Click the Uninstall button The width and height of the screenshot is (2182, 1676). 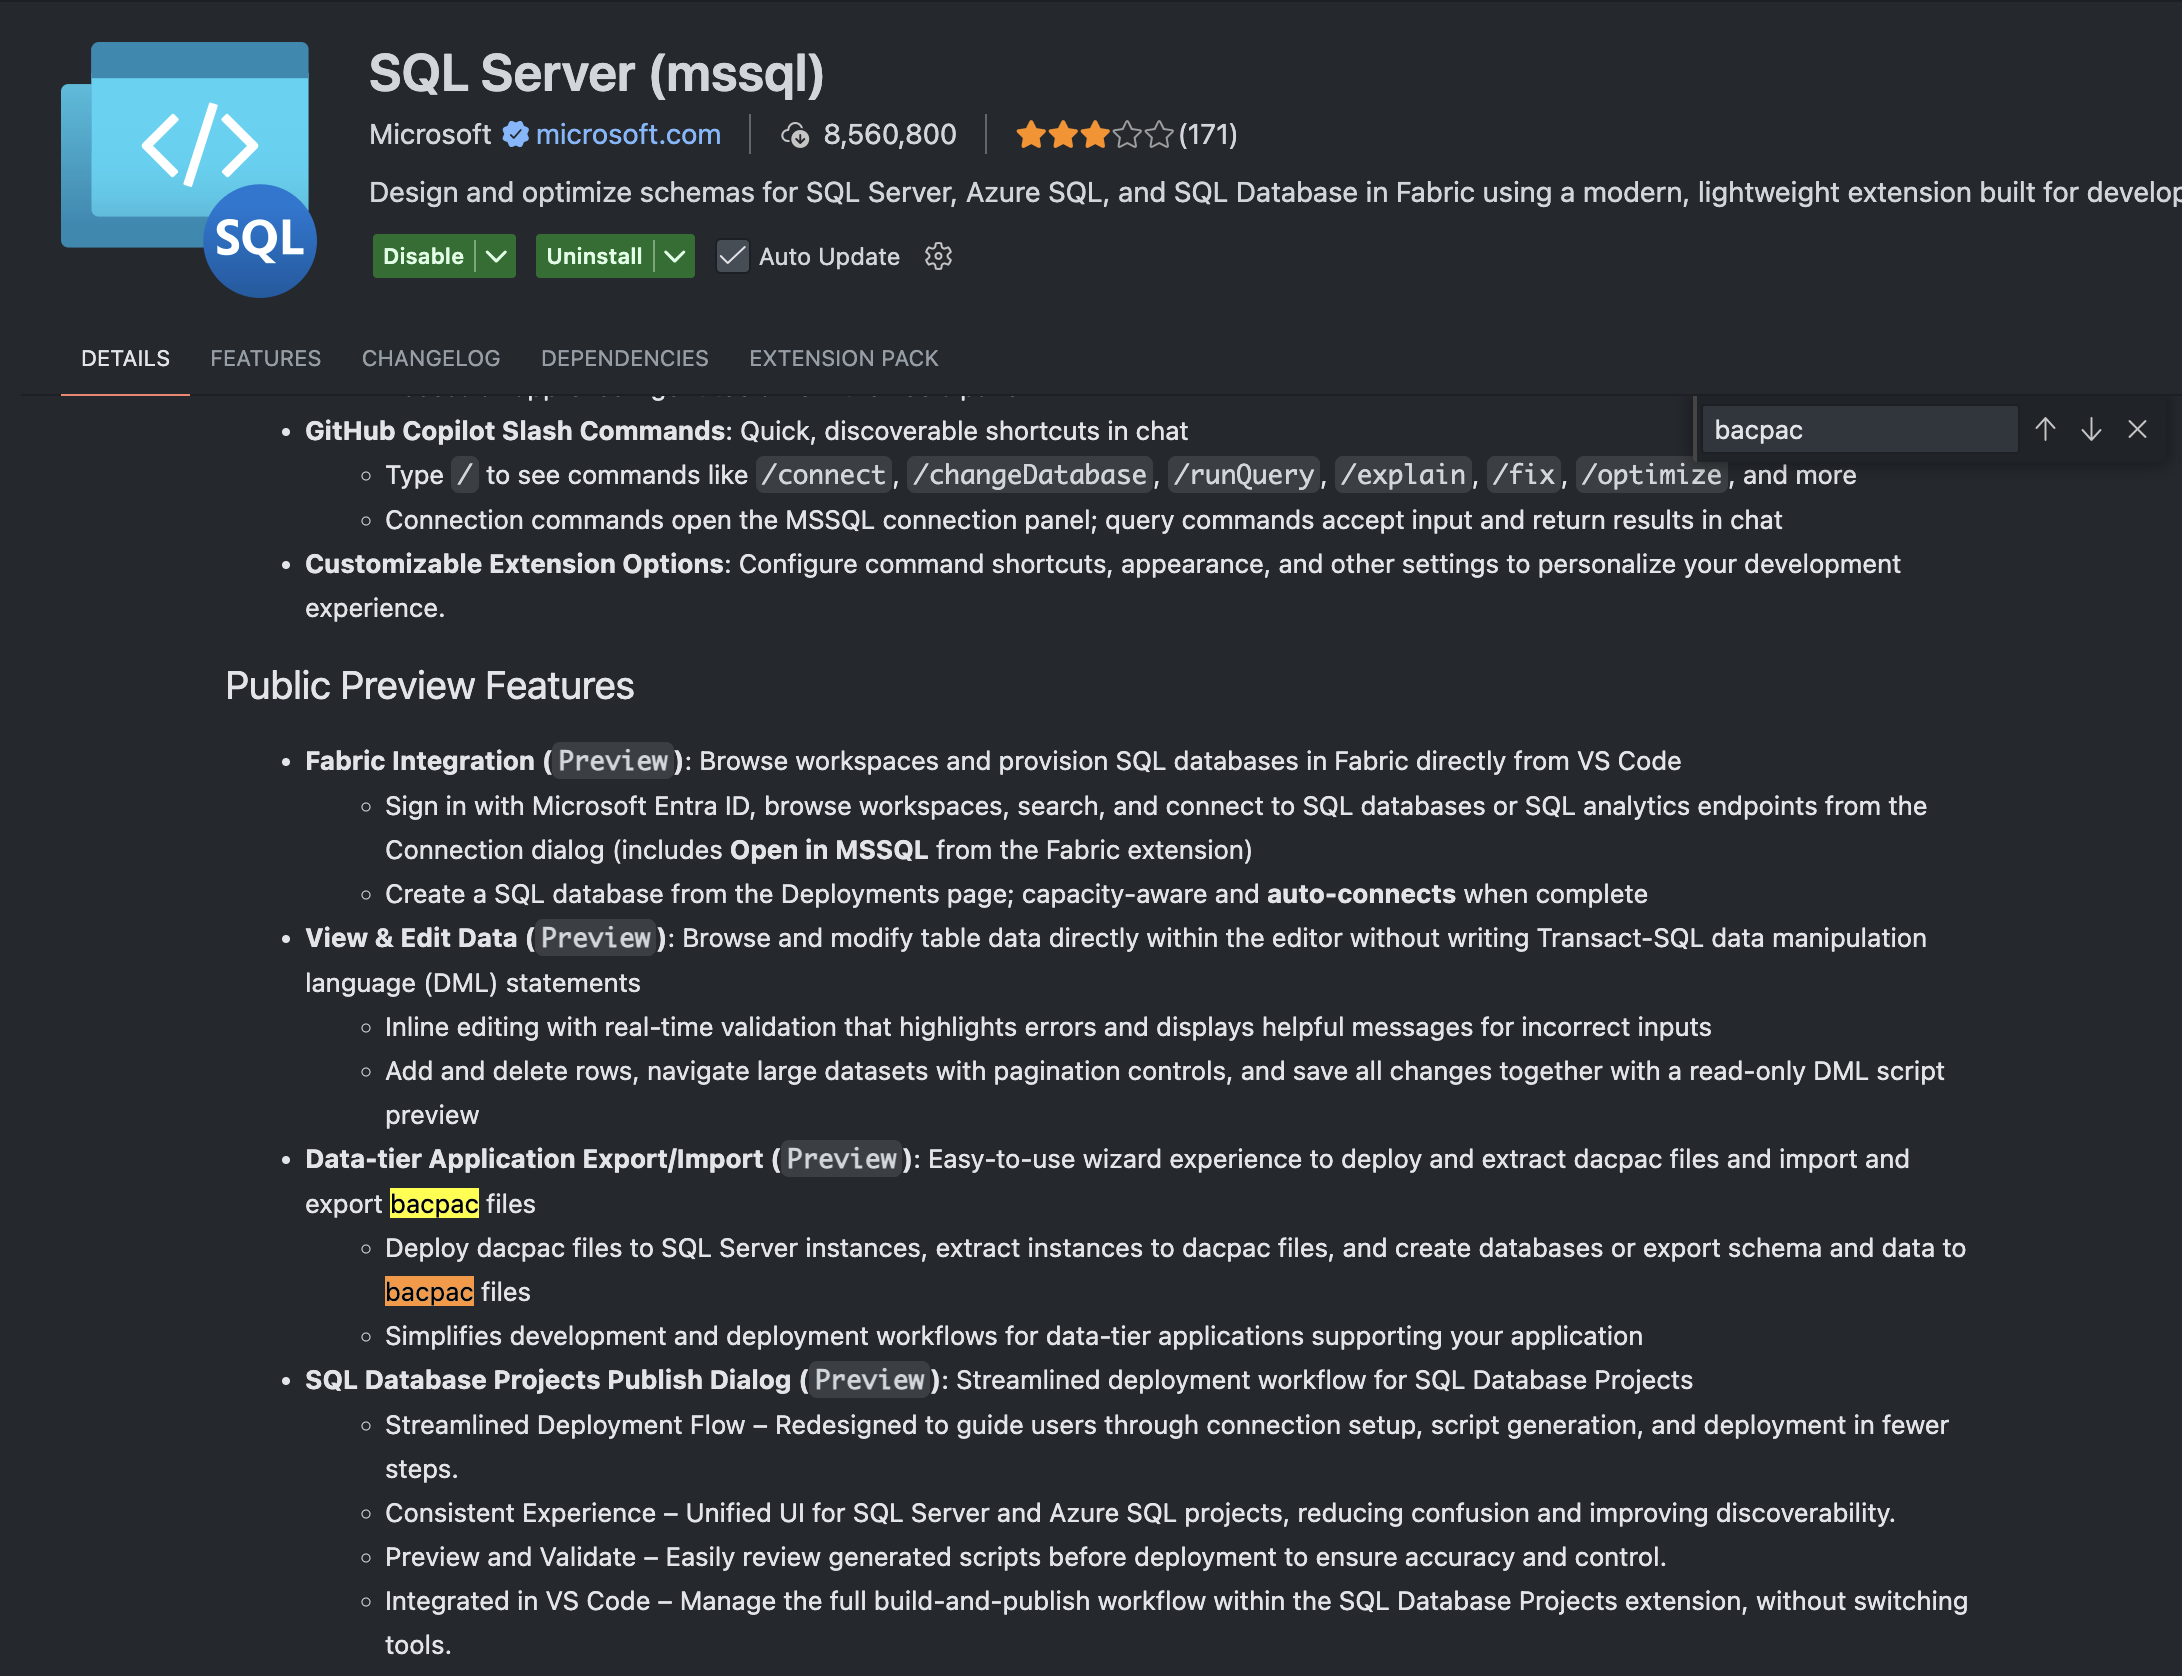point(594,257)
